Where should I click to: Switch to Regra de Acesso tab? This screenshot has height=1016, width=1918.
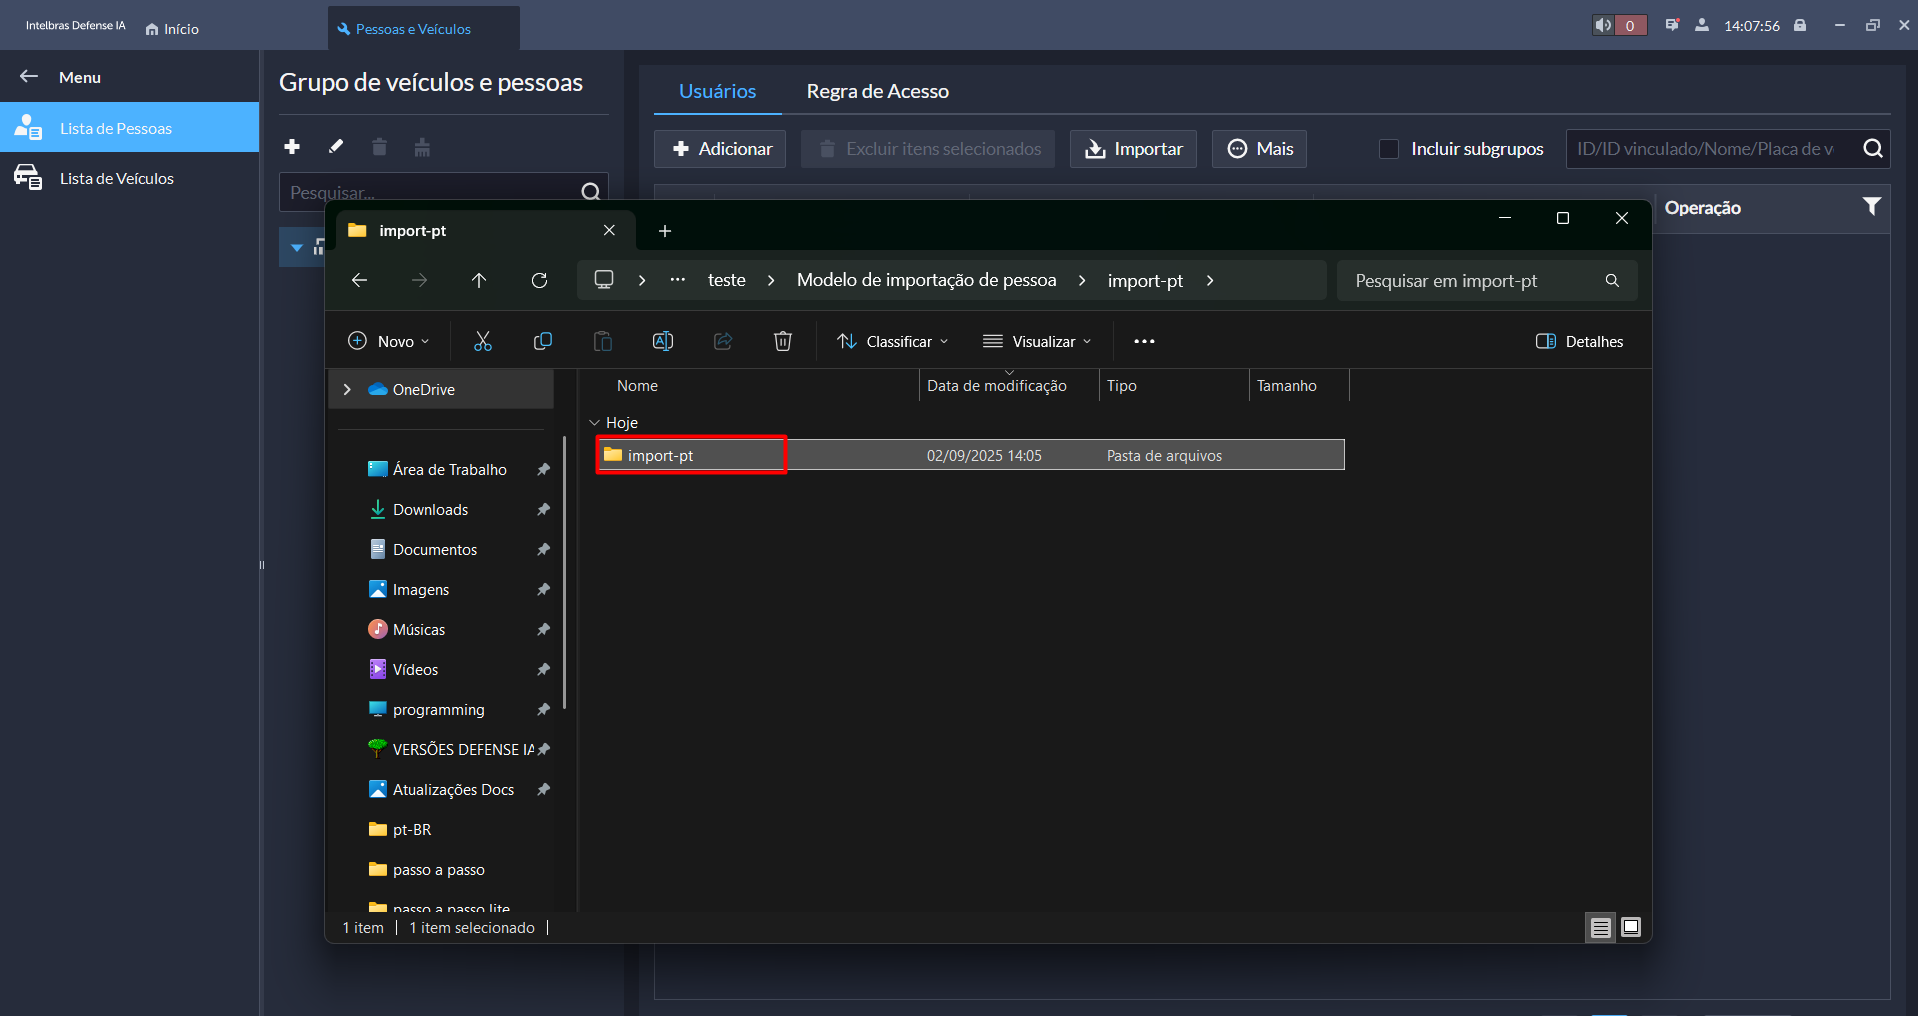click(877, 91)
